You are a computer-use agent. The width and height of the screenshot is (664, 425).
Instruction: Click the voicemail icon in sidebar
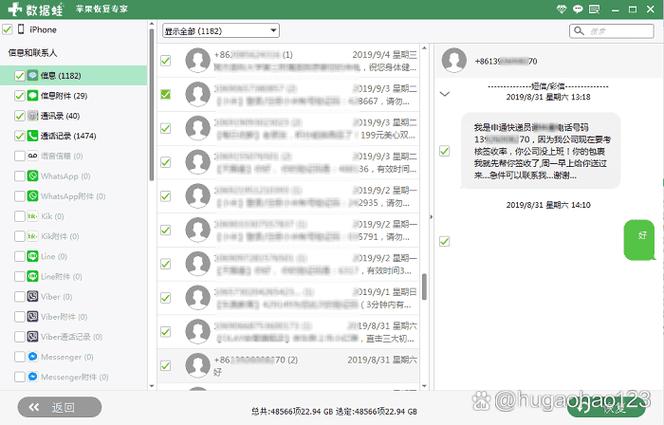tap(33, 156)
